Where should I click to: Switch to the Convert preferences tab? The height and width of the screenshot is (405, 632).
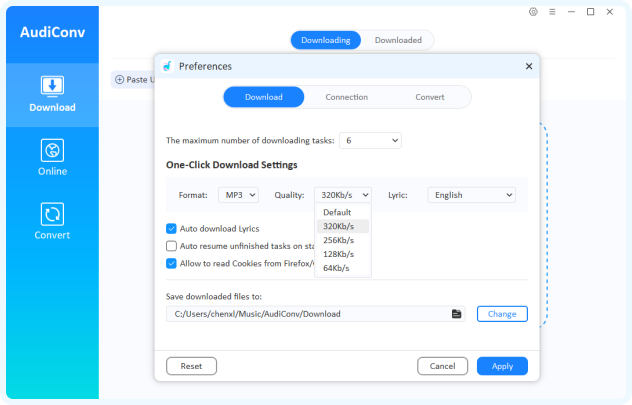430,97
